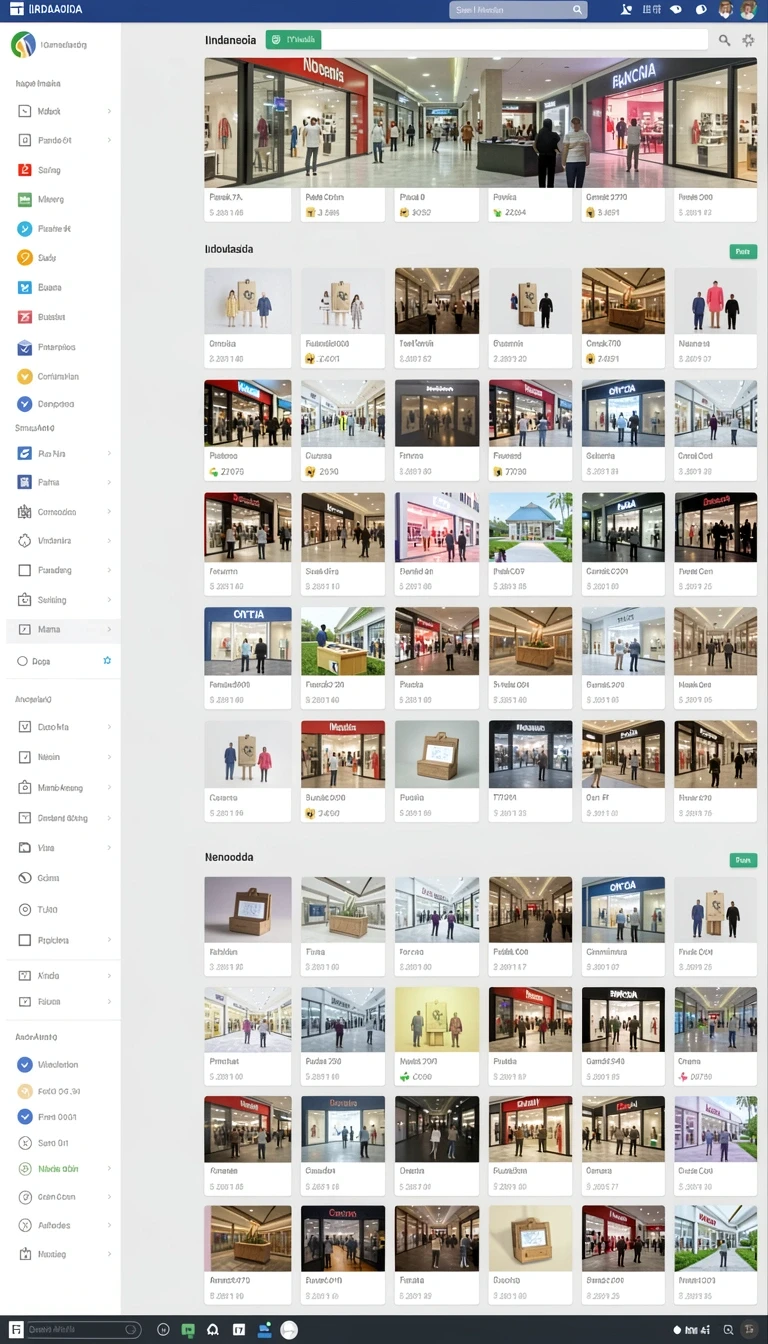Expand the Dadand Göng chevron
The width and height of the screenshot is (768, 1344).
click(x=109, y=818)
